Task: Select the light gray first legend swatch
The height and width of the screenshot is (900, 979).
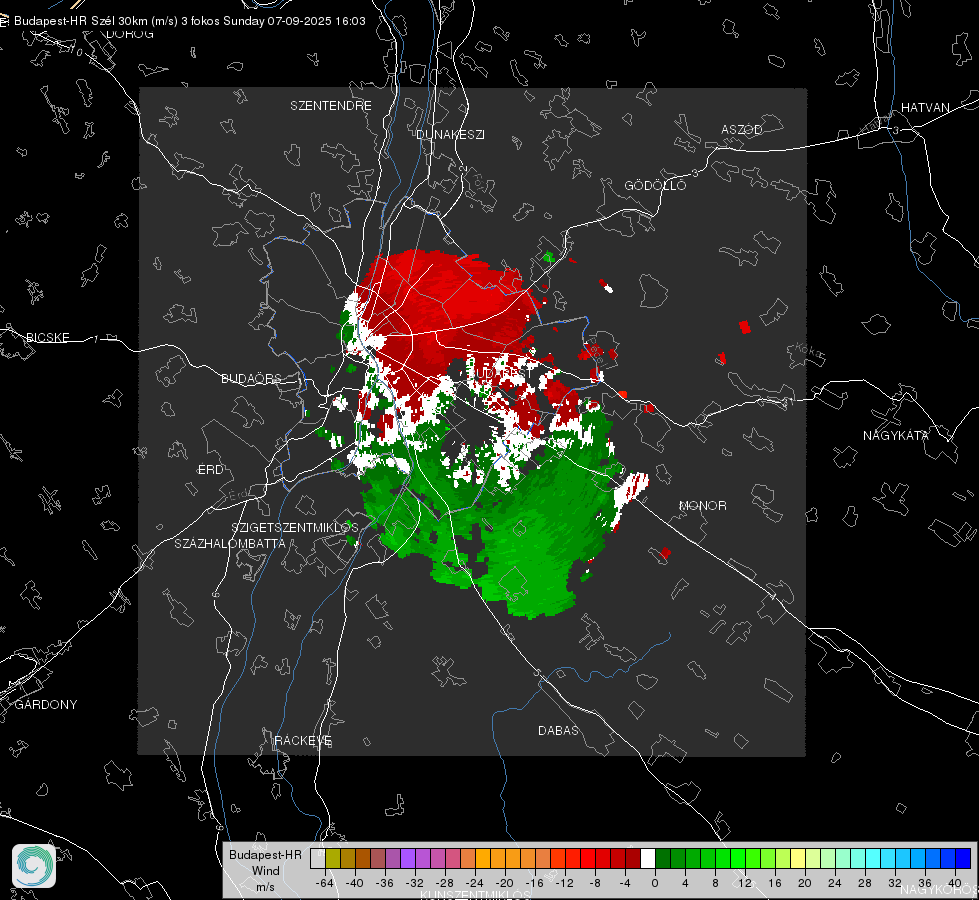Action: click(318, 858)
